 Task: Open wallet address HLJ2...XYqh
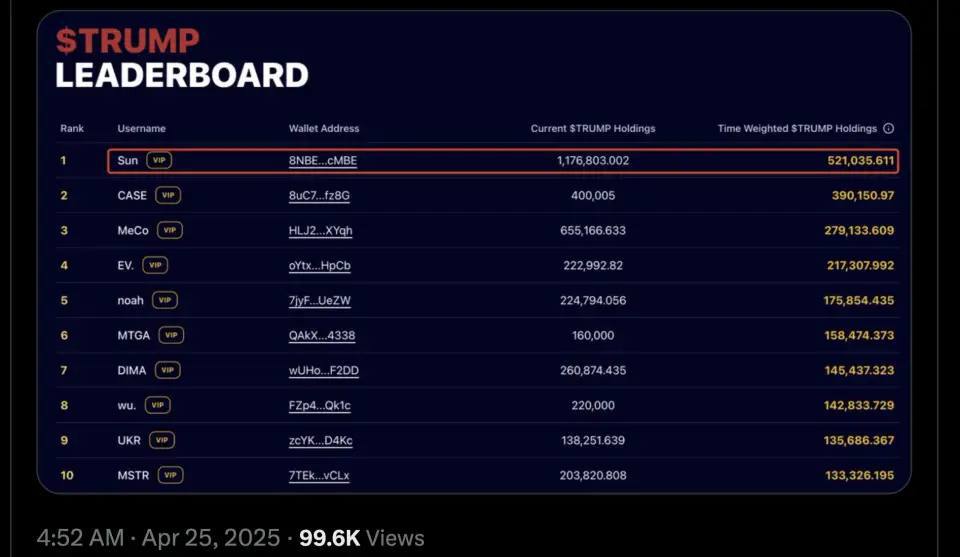(321, 230)
